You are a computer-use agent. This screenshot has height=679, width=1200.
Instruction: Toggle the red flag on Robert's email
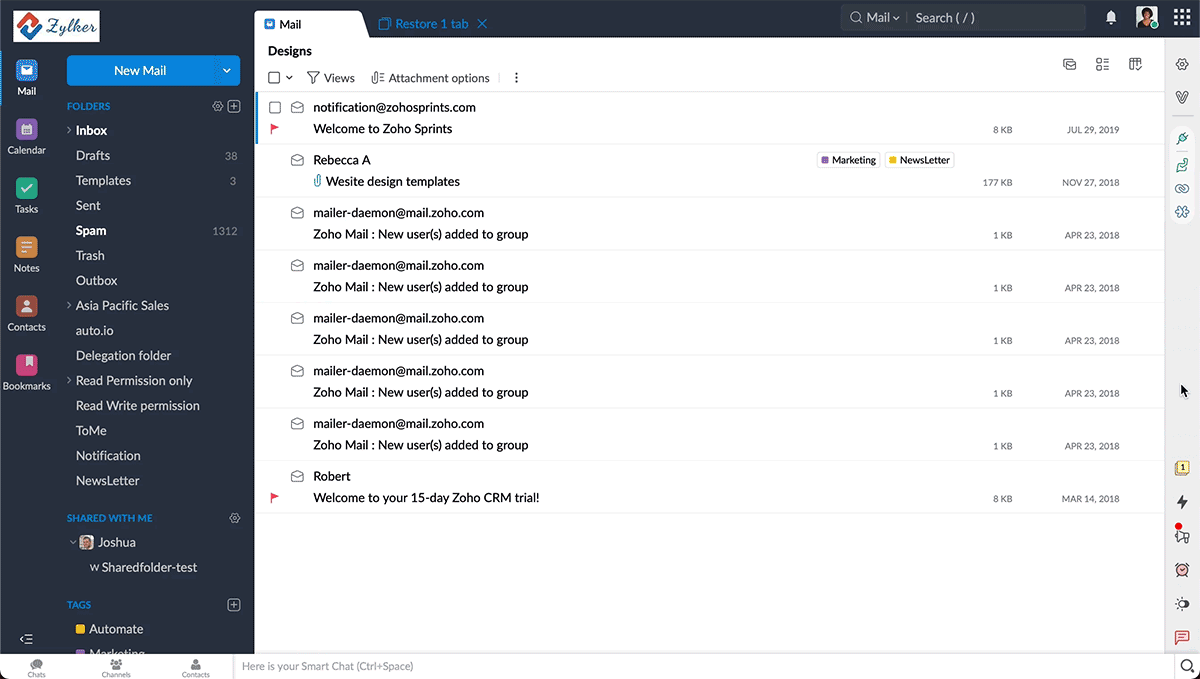tap(275, 497)
